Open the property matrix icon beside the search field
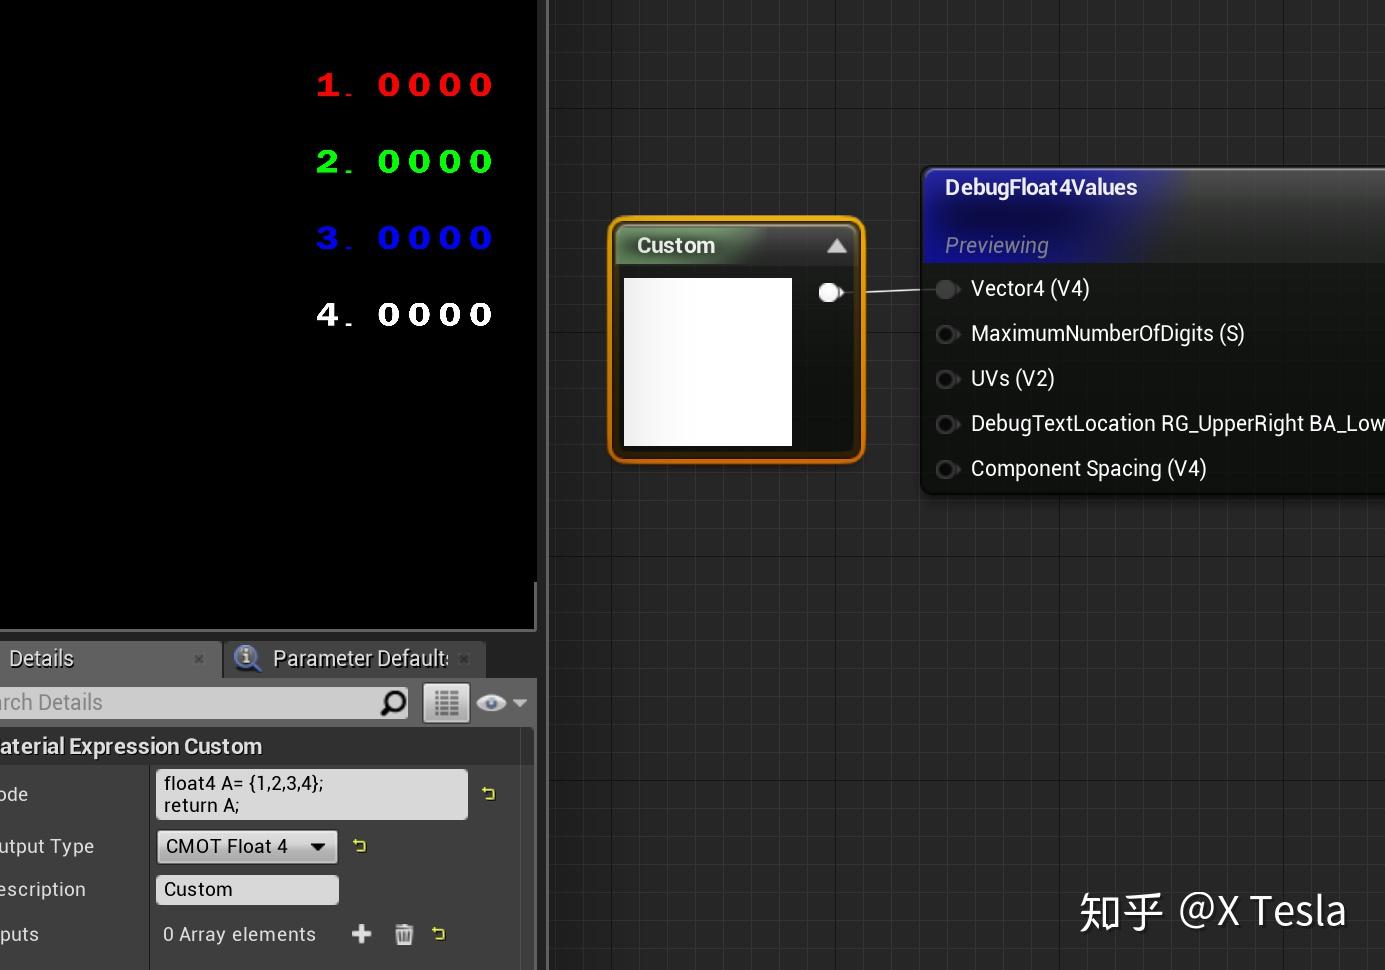The width and height of the screenshot is (1385, 970). (x=446, y=702)
